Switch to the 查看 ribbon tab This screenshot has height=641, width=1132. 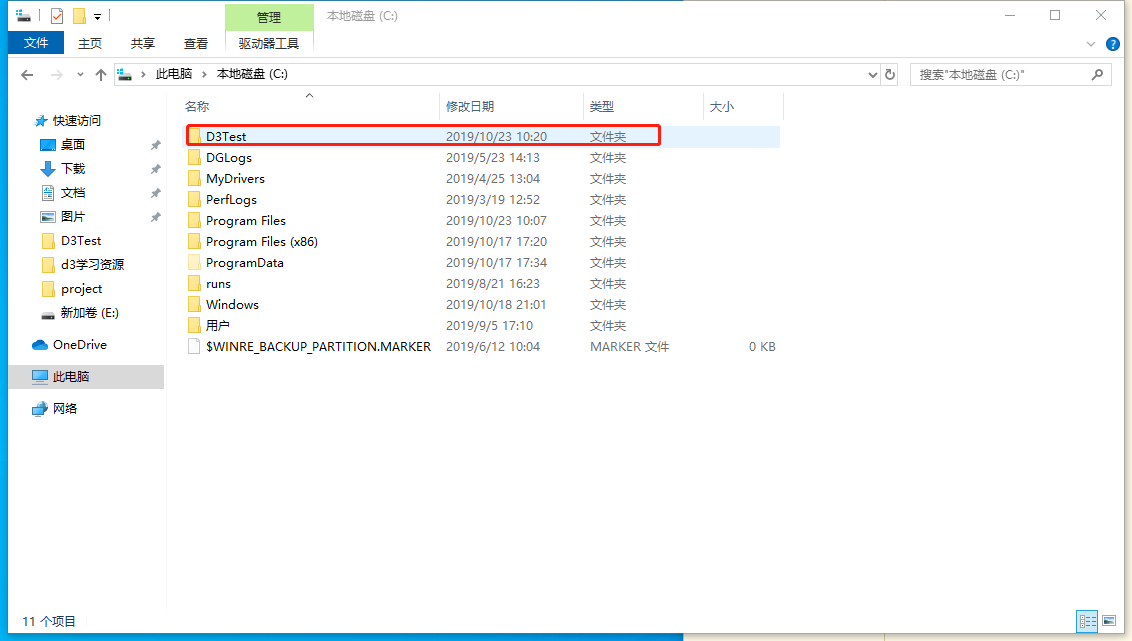click(196, 43)
